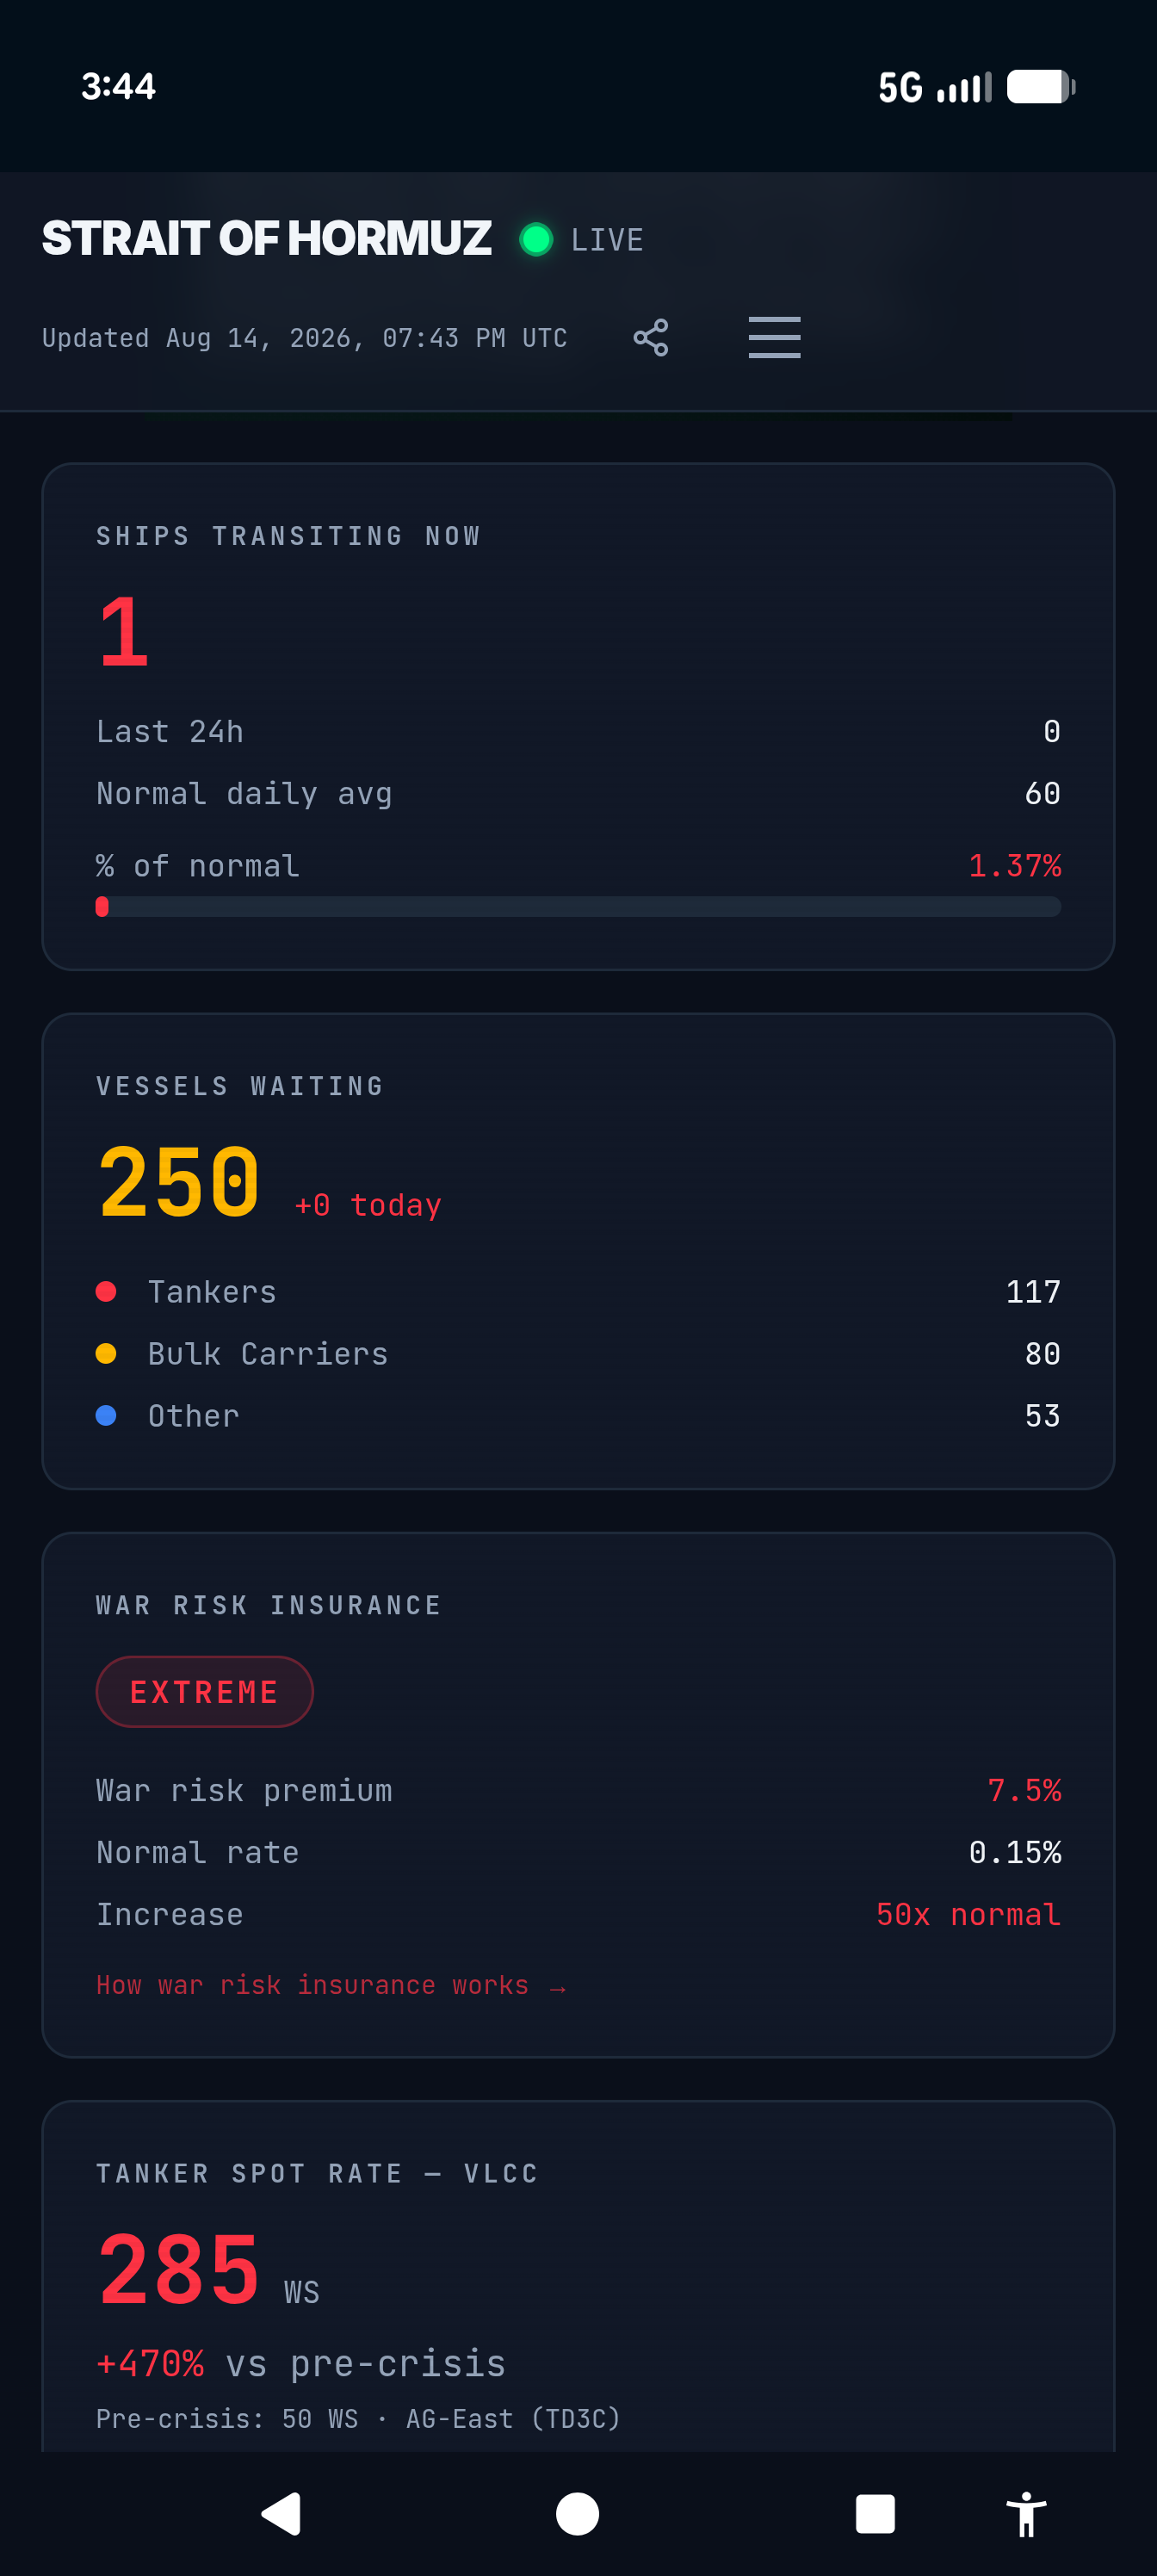Tap the green LIVE status dot
The image size is (1157, 2576).
(x=536, y=239)
